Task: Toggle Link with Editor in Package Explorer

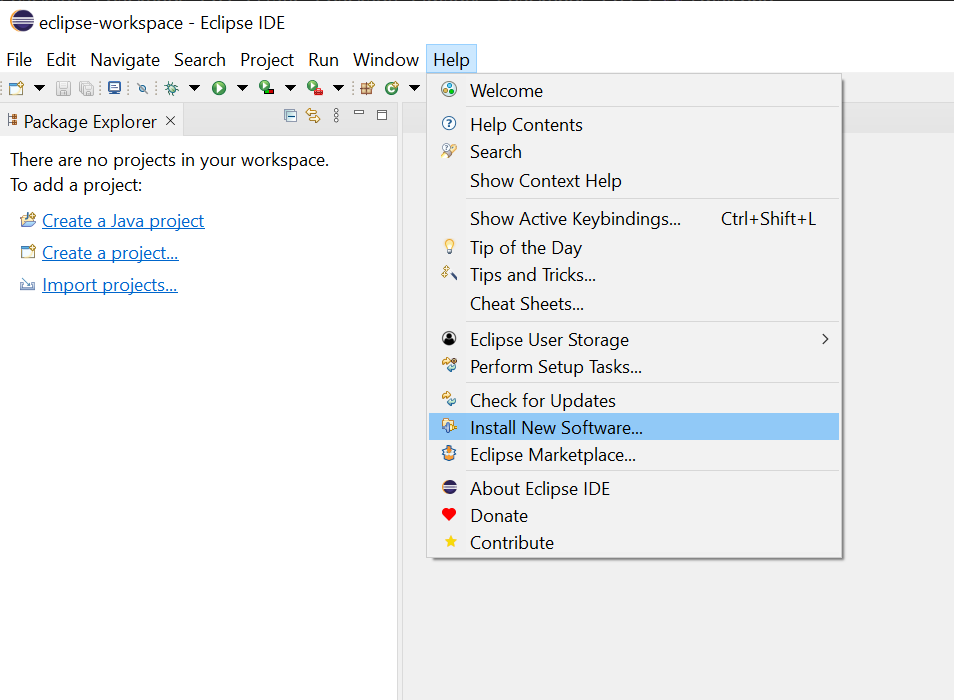Action: tap(313, 115)
